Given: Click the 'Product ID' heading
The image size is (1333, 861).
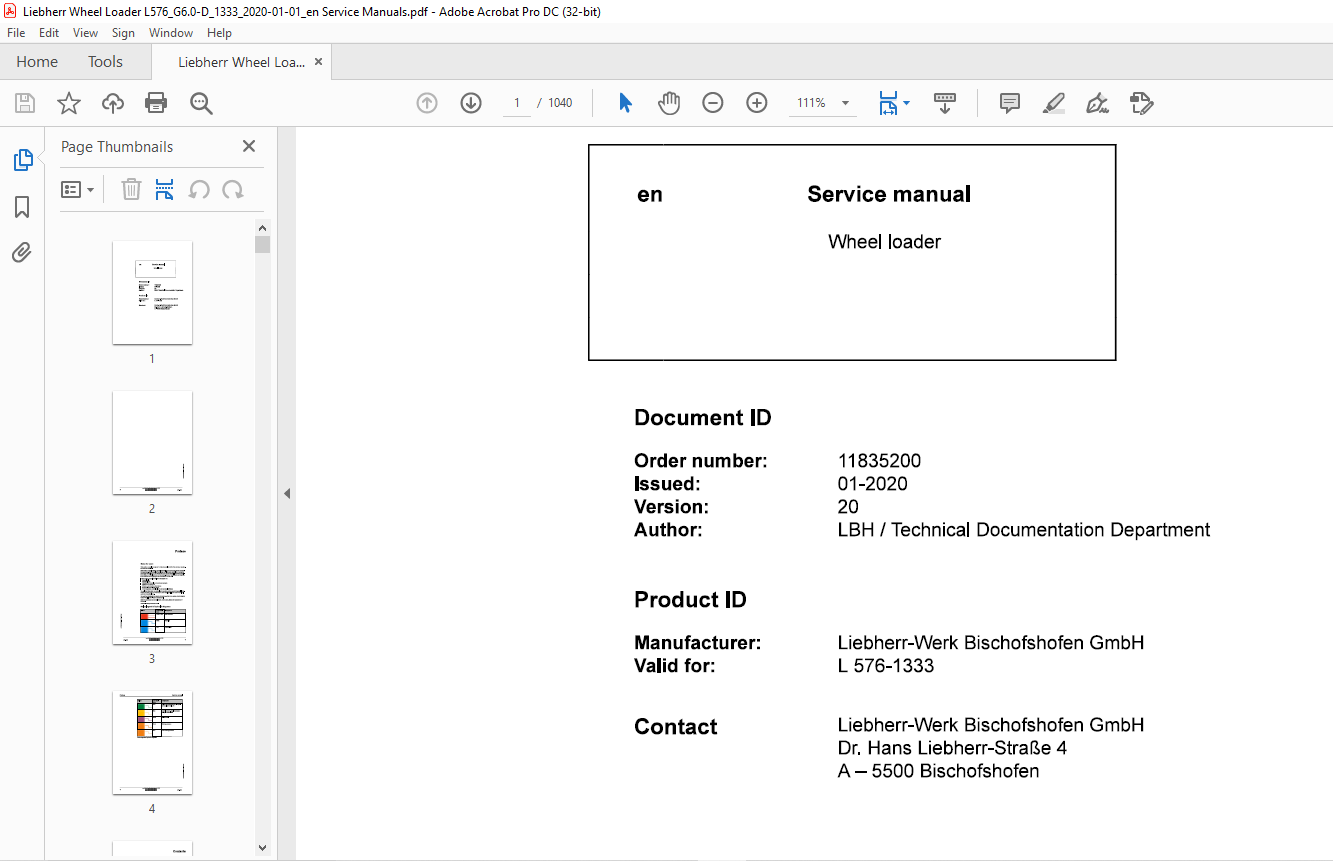Looking at the screenshot, I should coord(690,600).
